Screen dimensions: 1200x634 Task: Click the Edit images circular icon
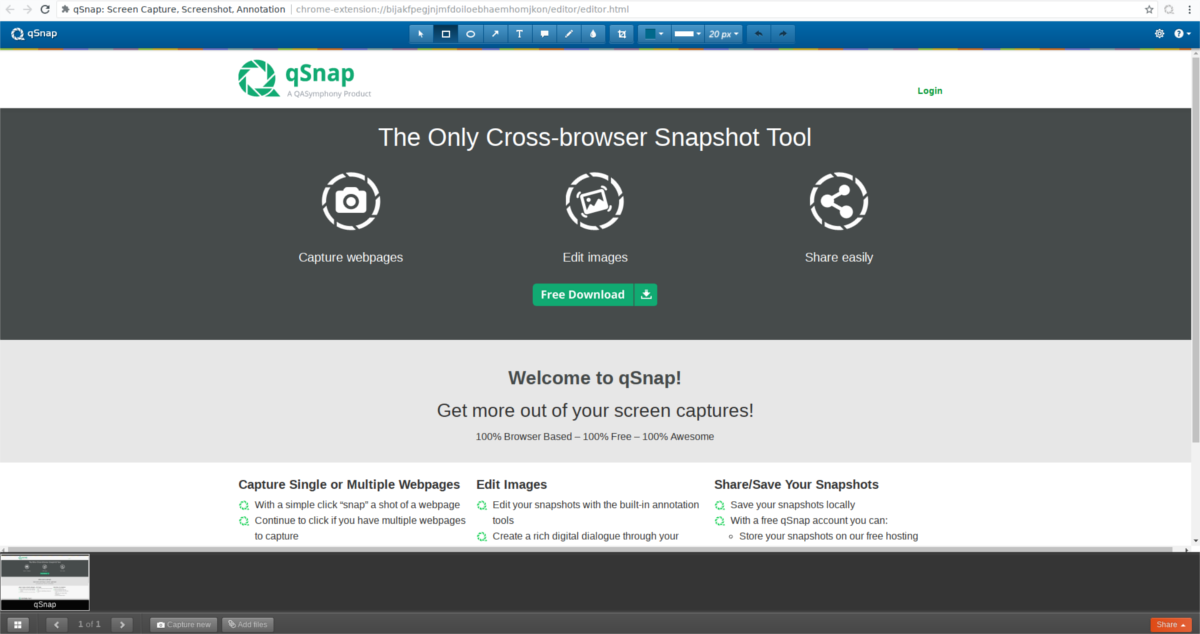point(595,201)
